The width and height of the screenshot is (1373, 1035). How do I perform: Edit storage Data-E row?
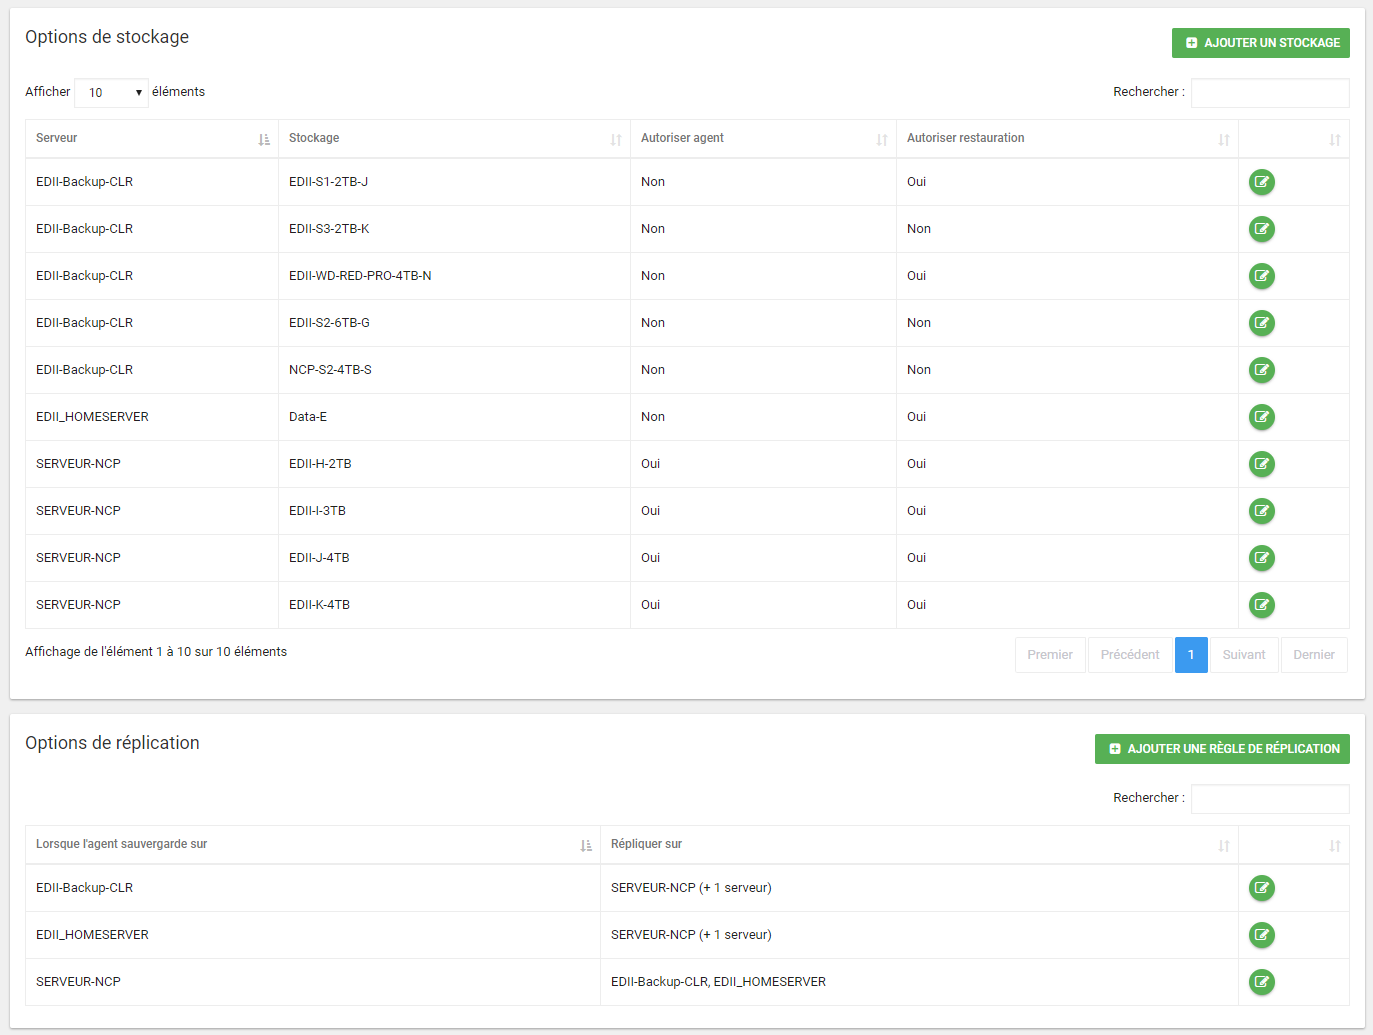[x=1262, y=417]
